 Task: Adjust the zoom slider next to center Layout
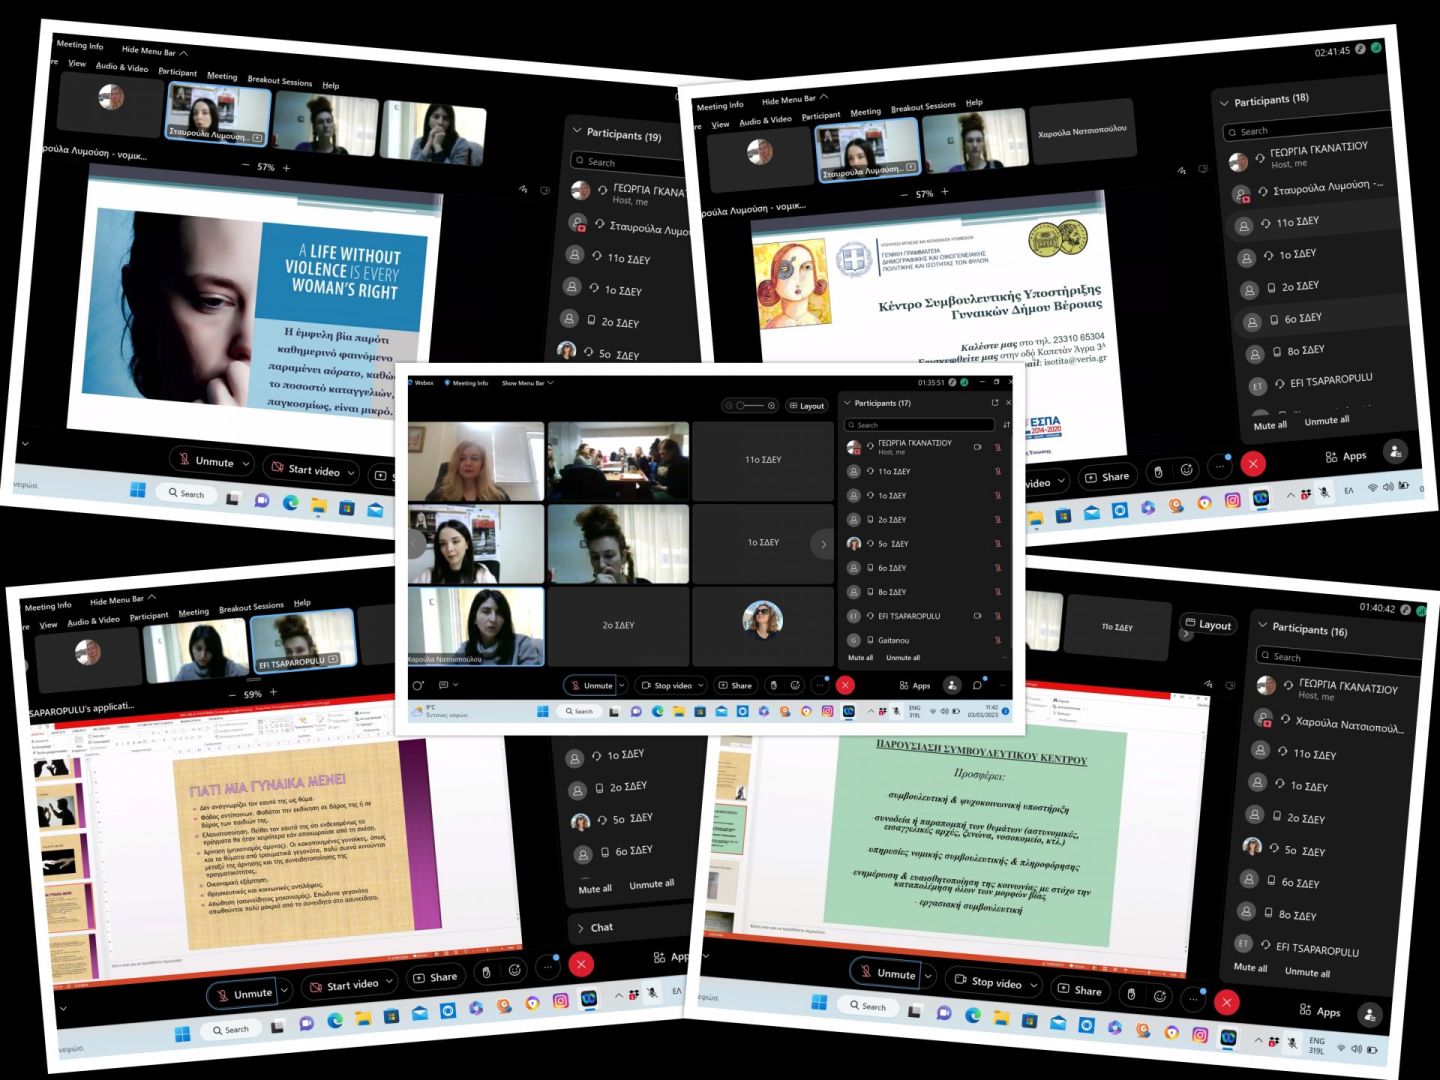[749, 406]
